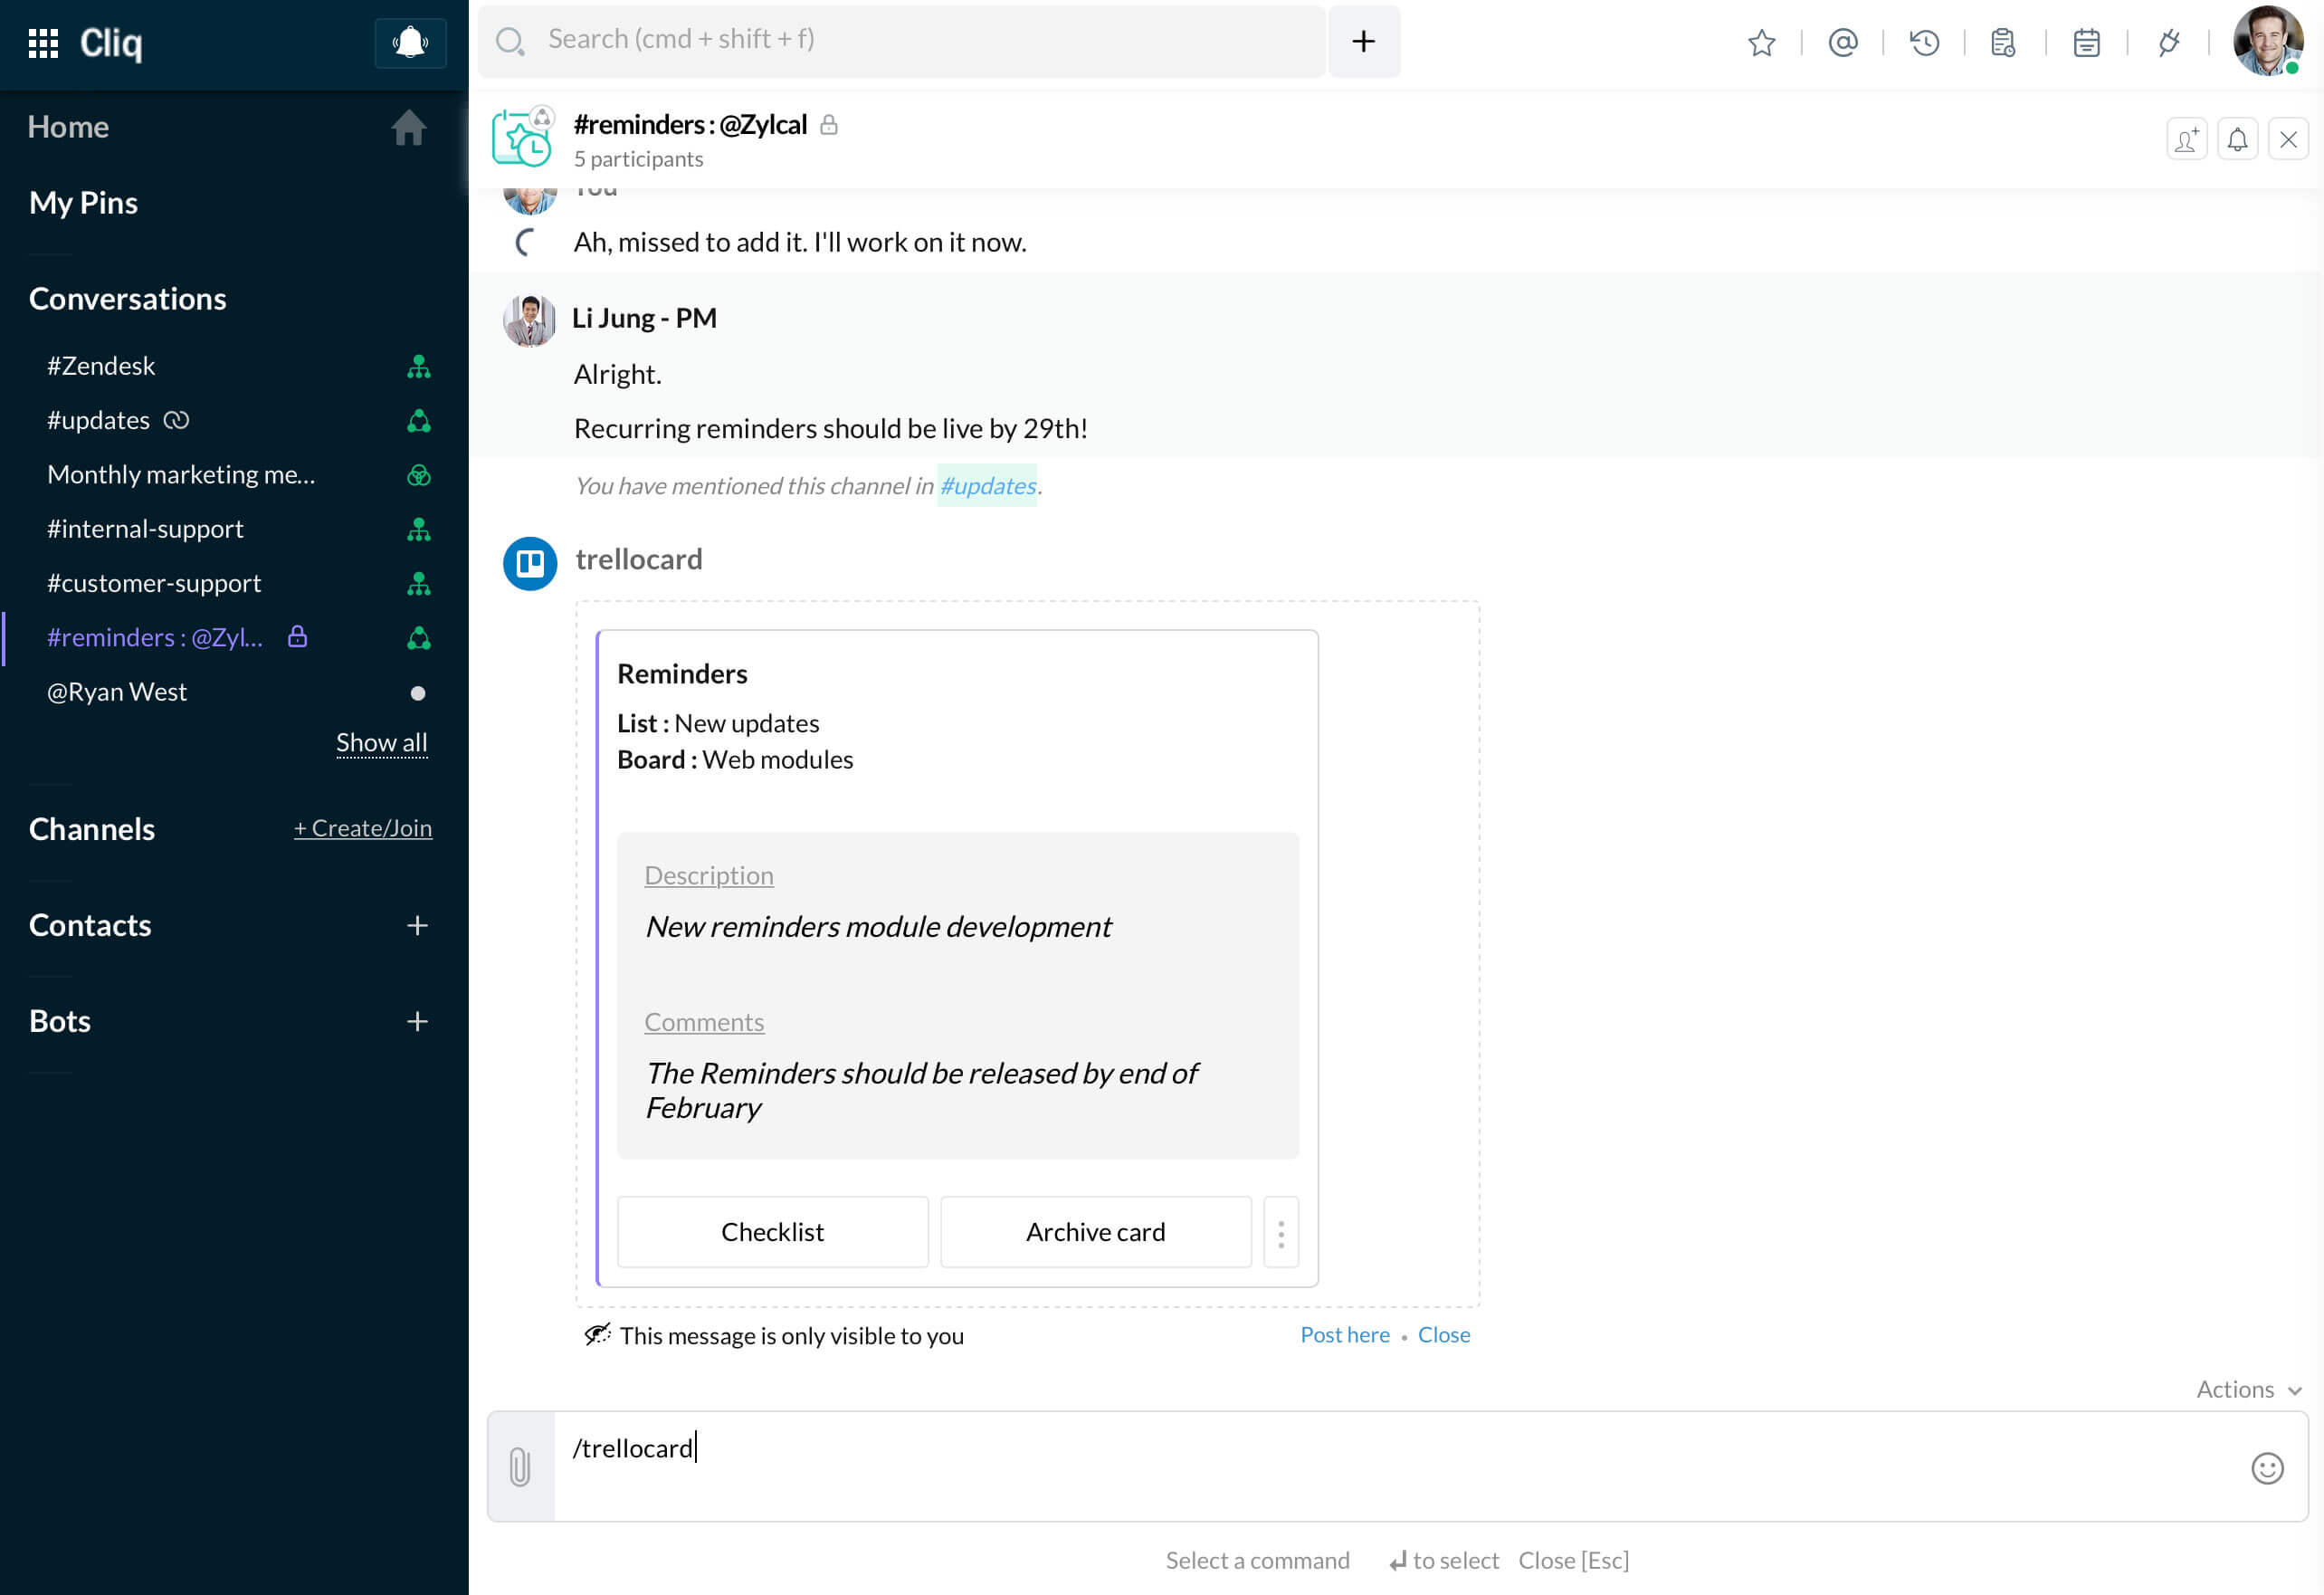Open Contacts section
The height and width of the screenshot is (1595, 2324).
(x=90, y=924)
